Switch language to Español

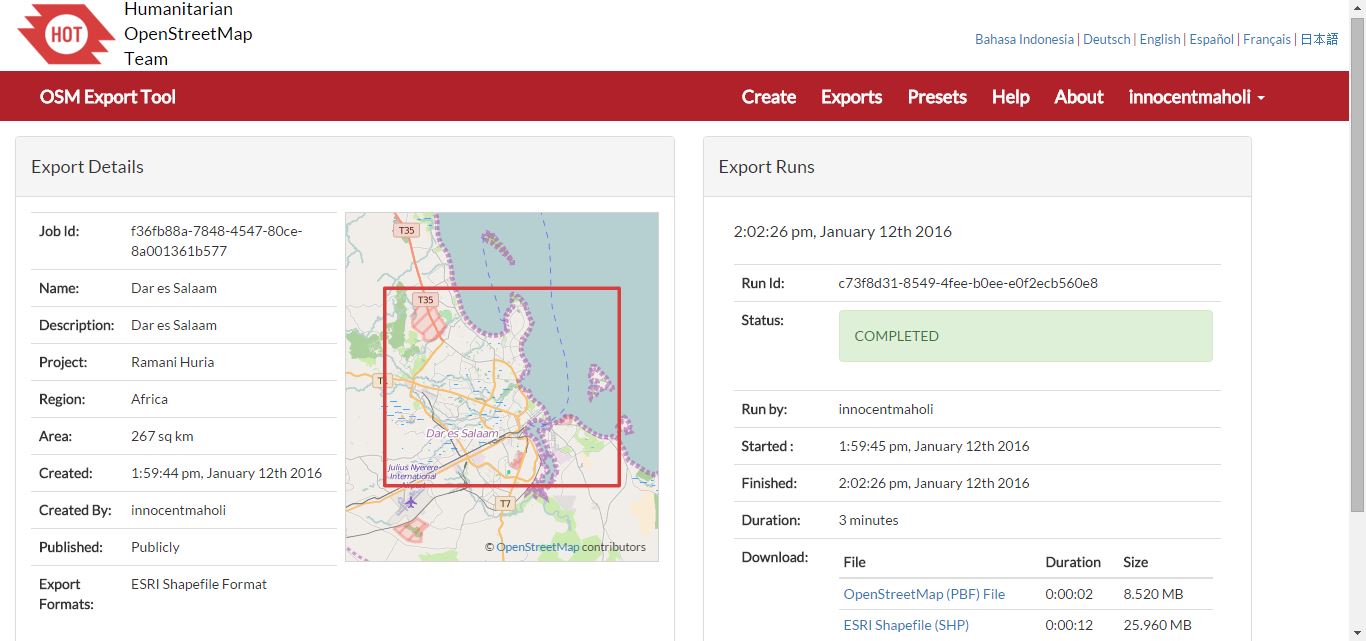click(1212, 39)
